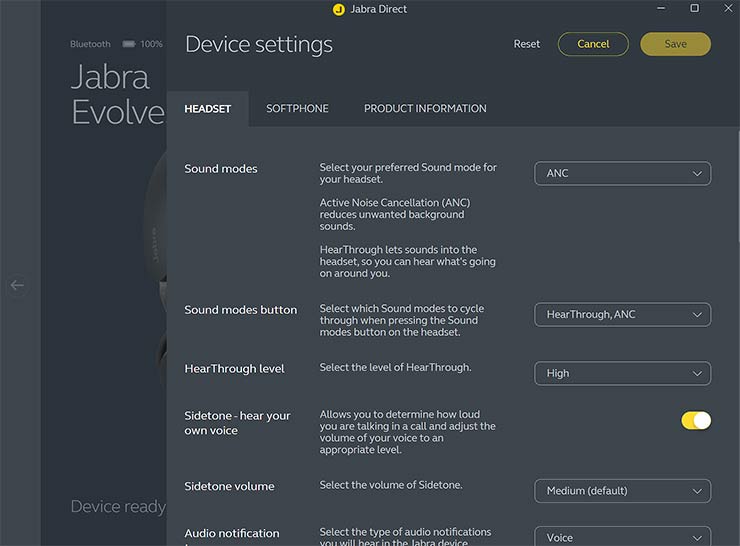Switch to the SOFTPHONE tab
Screen dimensions: 740x546
tap(297, 108)
